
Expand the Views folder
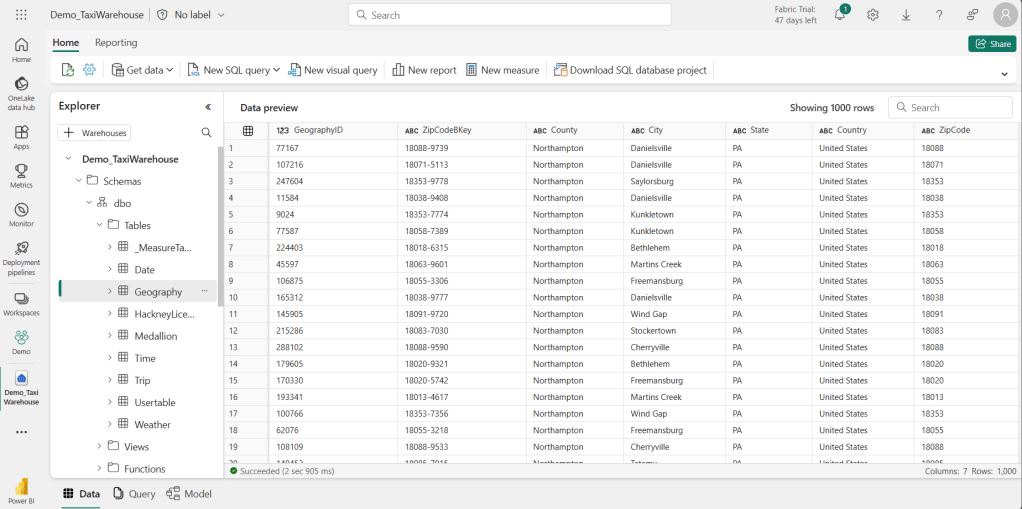[x=99, y=446]
